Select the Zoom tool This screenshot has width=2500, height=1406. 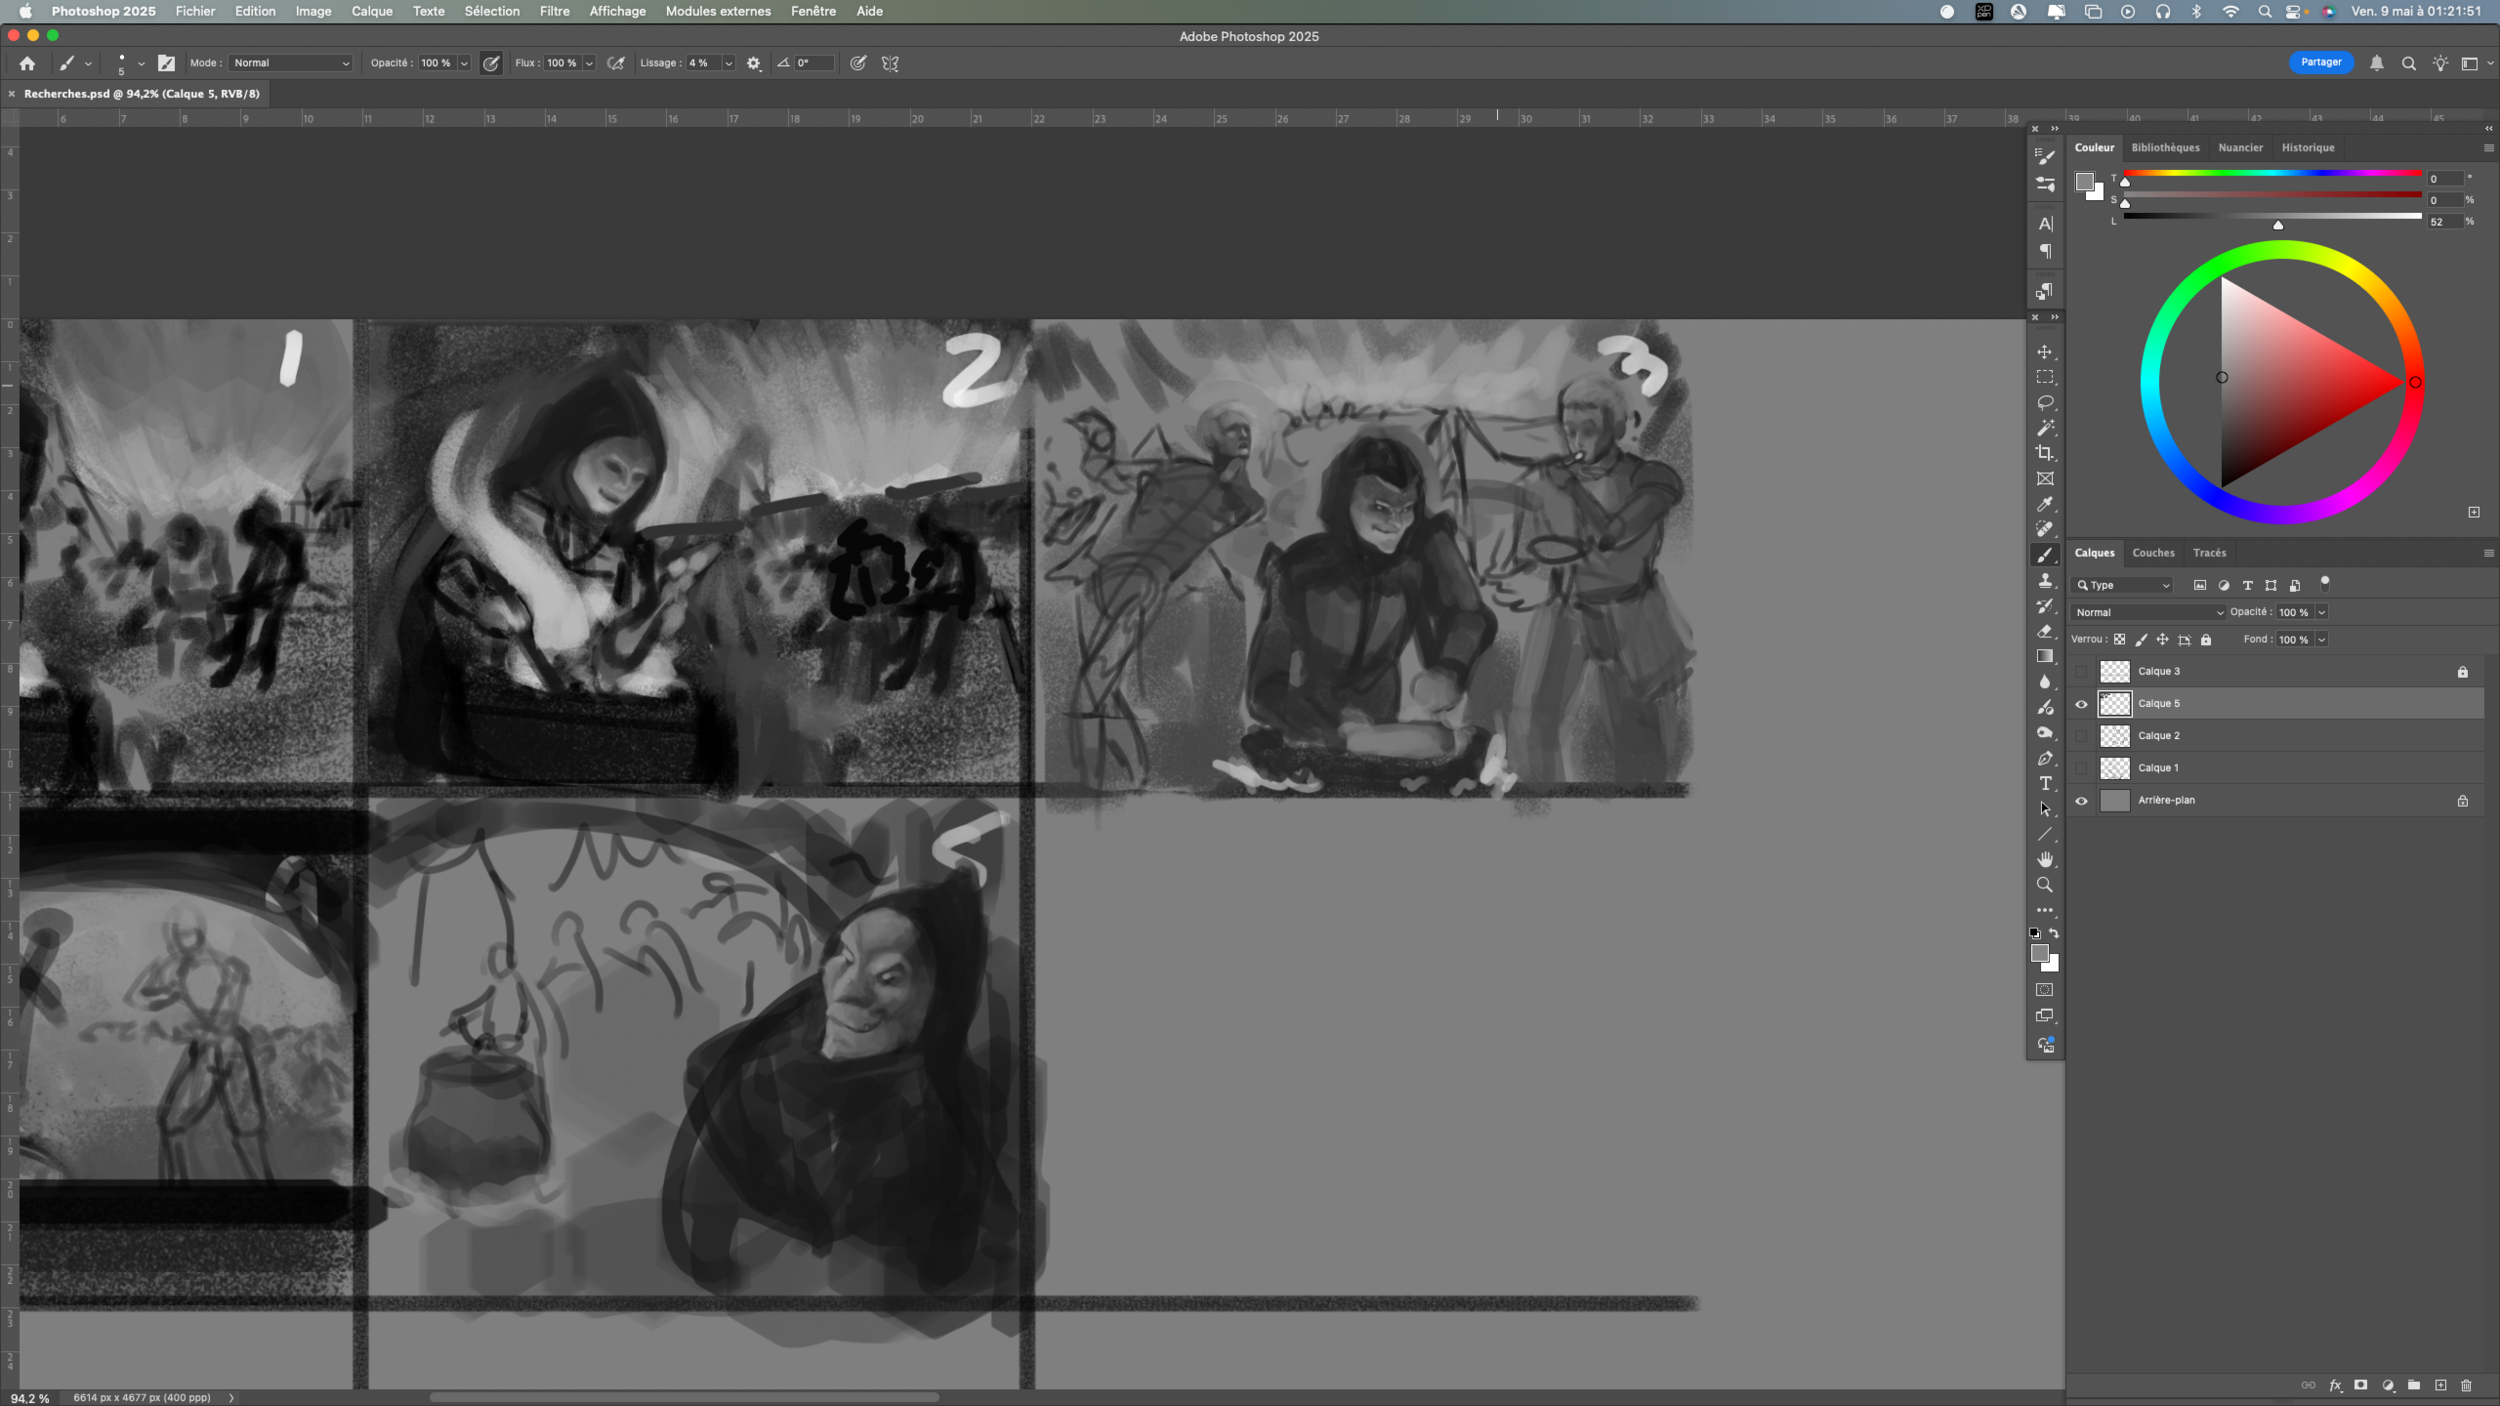(2044, 885)
